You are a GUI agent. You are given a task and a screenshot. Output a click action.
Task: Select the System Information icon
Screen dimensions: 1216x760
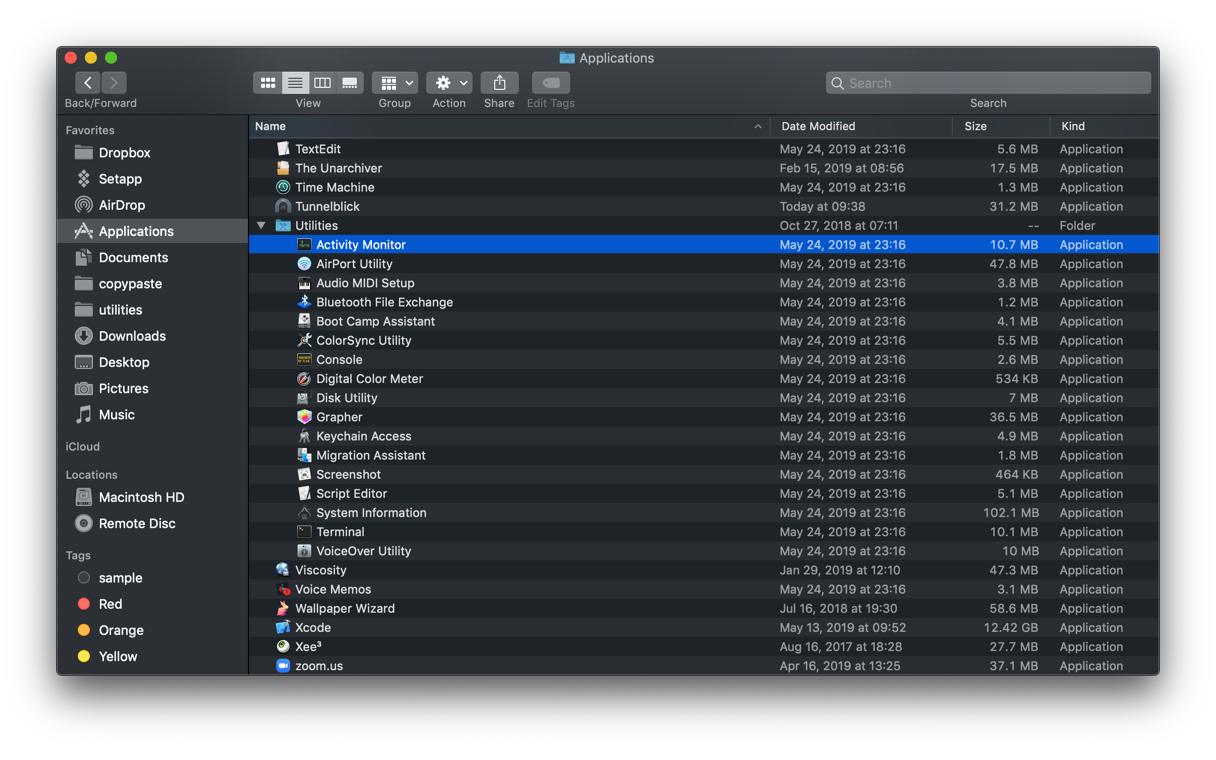[x=304, y=513]
